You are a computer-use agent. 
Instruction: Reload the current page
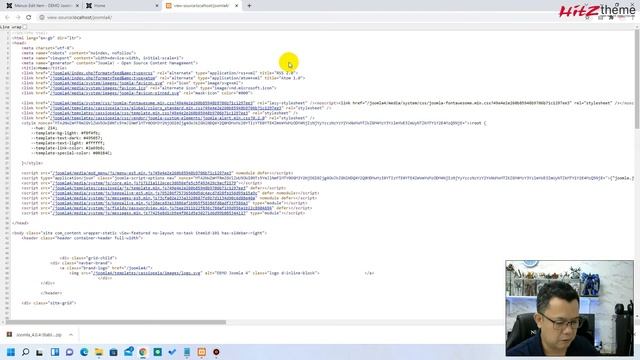[29, 18]
